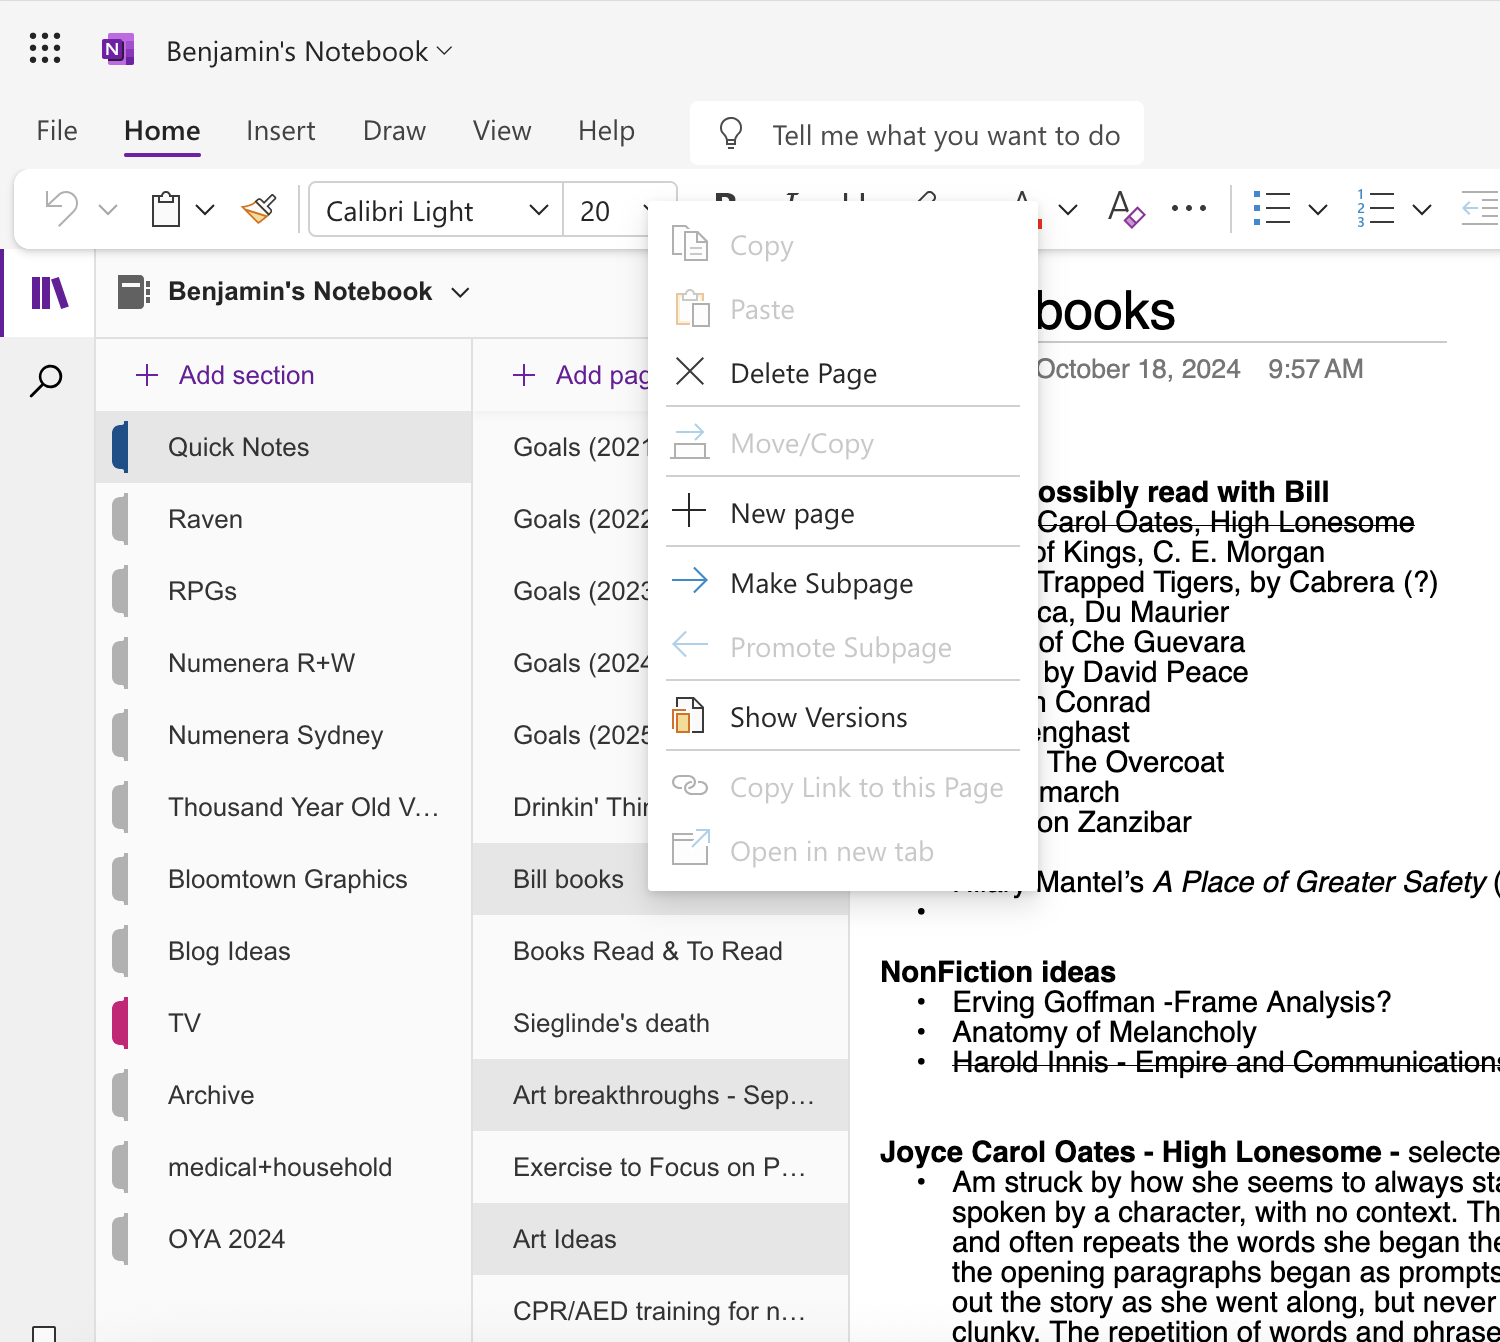Expand the Benjamin's Notebook switcher chevron
This screenshot has width=1500, height=1342.
coord(460,292)
